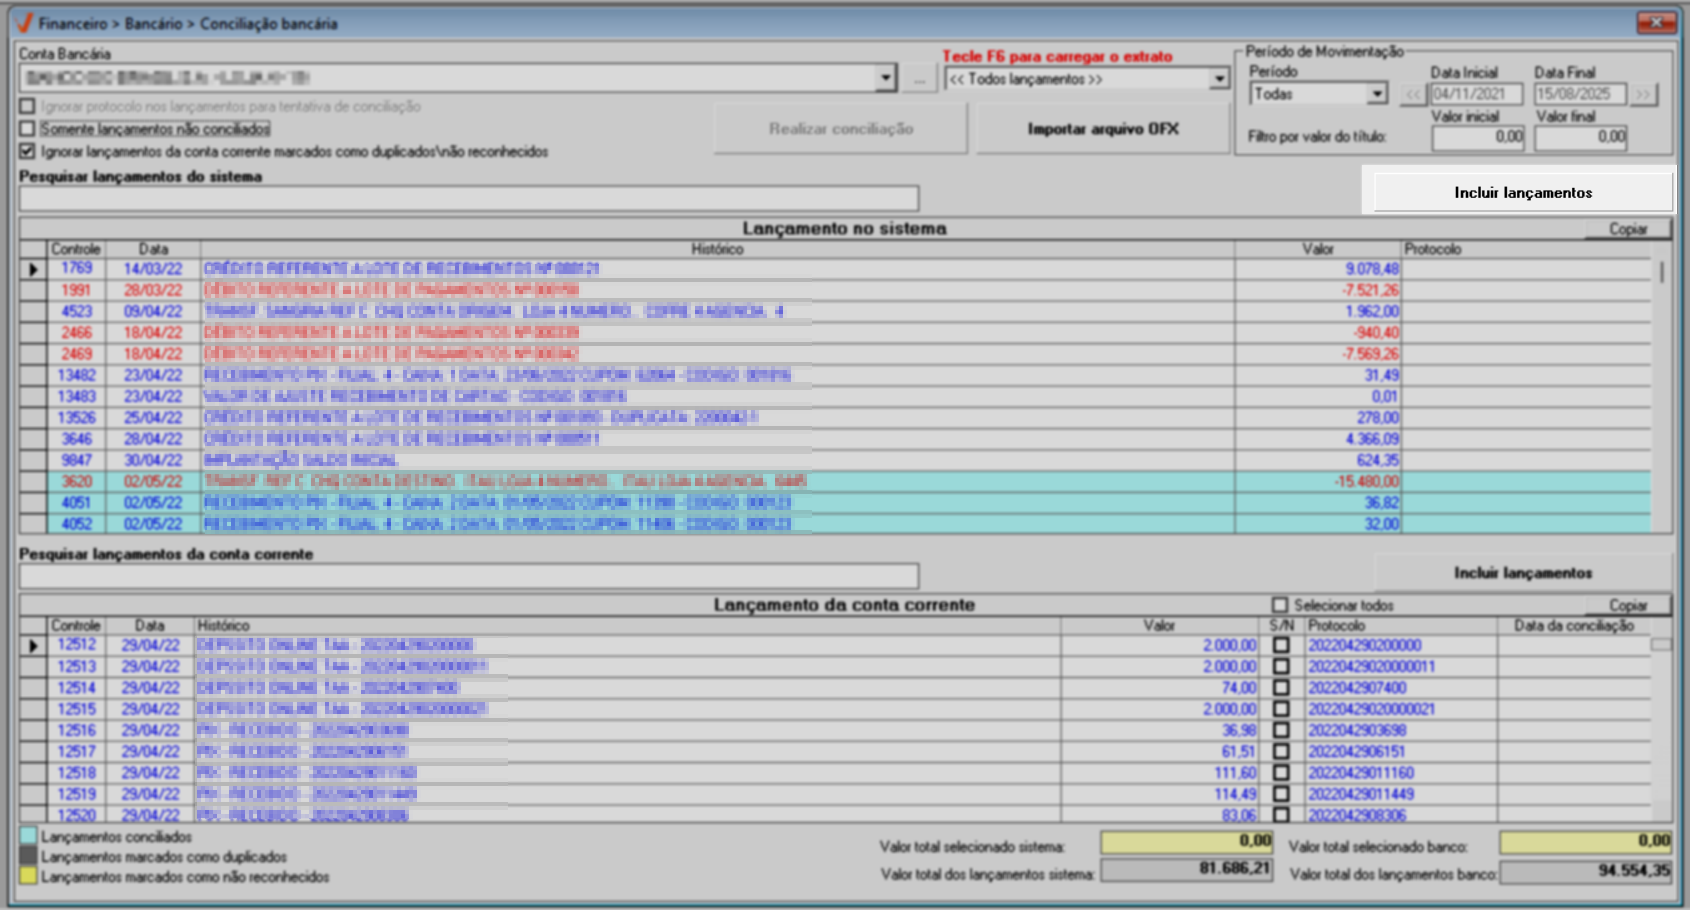The image size is (1690, 910).
Task: Click 'Importar arquivo OFX' button
Action: [x=1103, y=129]
